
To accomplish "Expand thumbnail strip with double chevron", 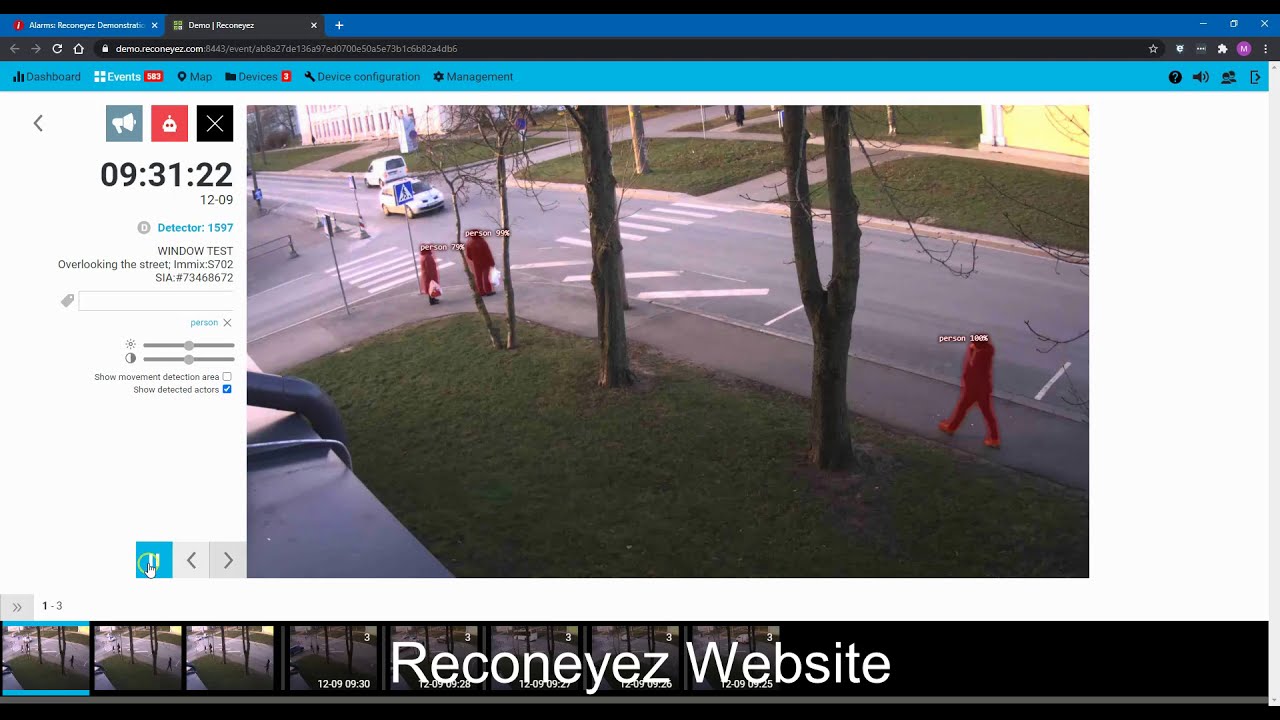I will click(x=17, y=607).
